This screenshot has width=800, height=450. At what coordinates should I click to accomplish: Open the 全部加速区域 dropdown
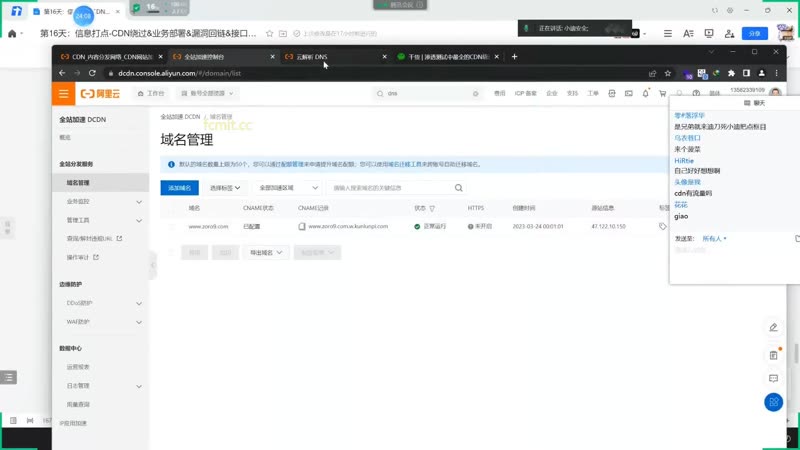pyautogui.click(x=288, y=188)
